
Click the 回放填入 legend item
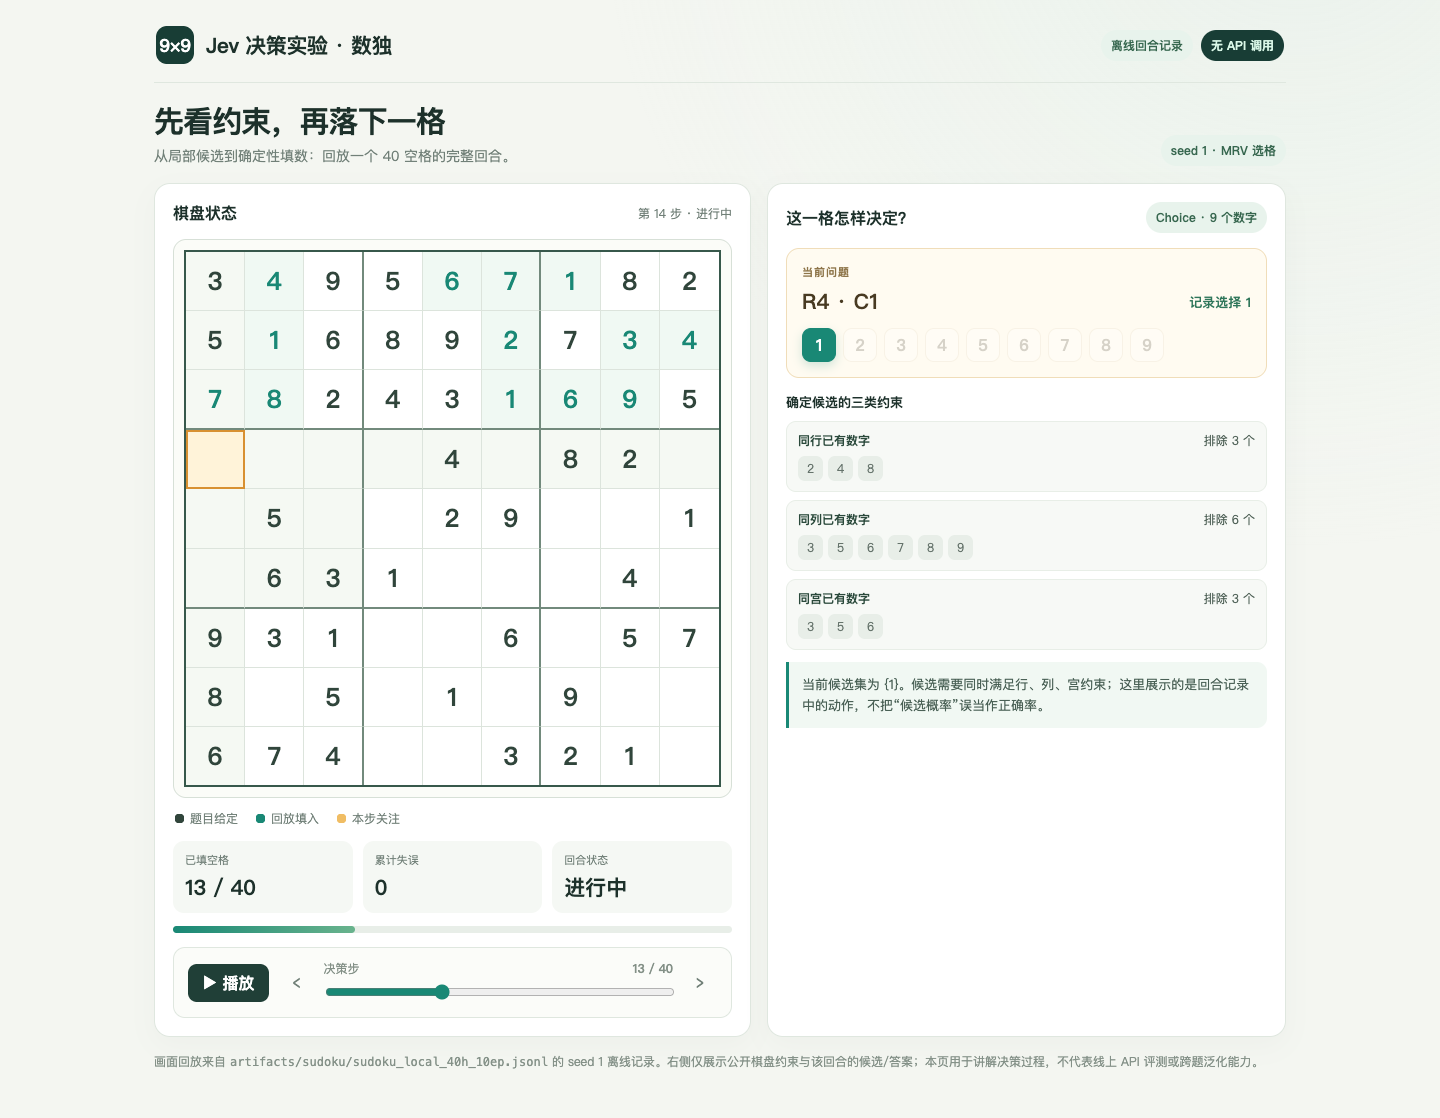pos(287,819)
